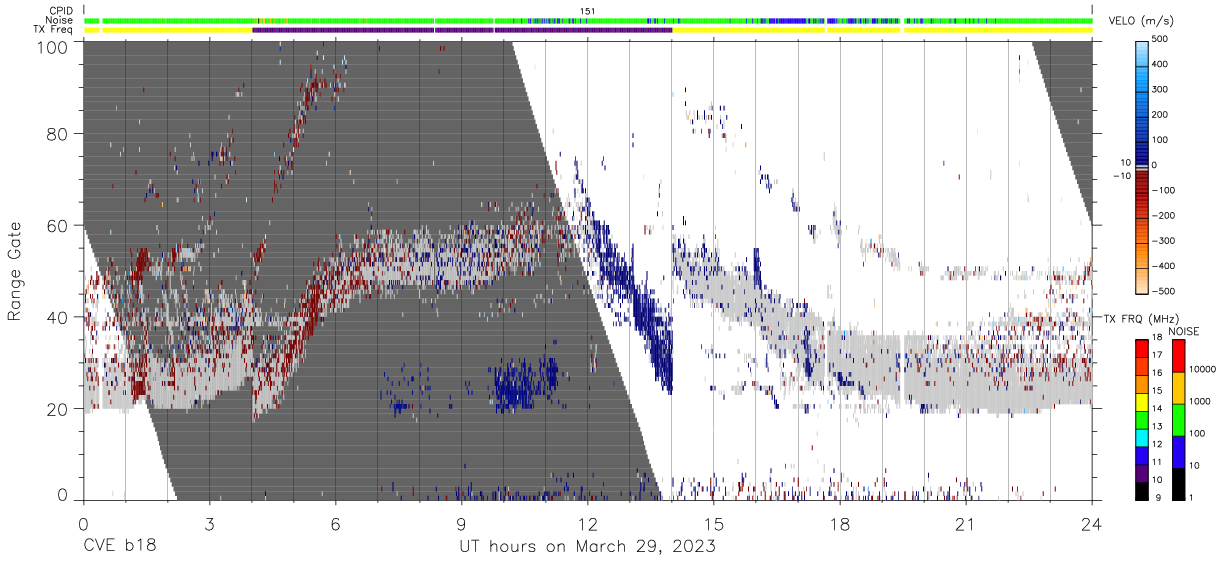Screen dimensions: 1228x567
Task: Click the 17 label in the TX FRQ legend
Action: pos(1157,355)
